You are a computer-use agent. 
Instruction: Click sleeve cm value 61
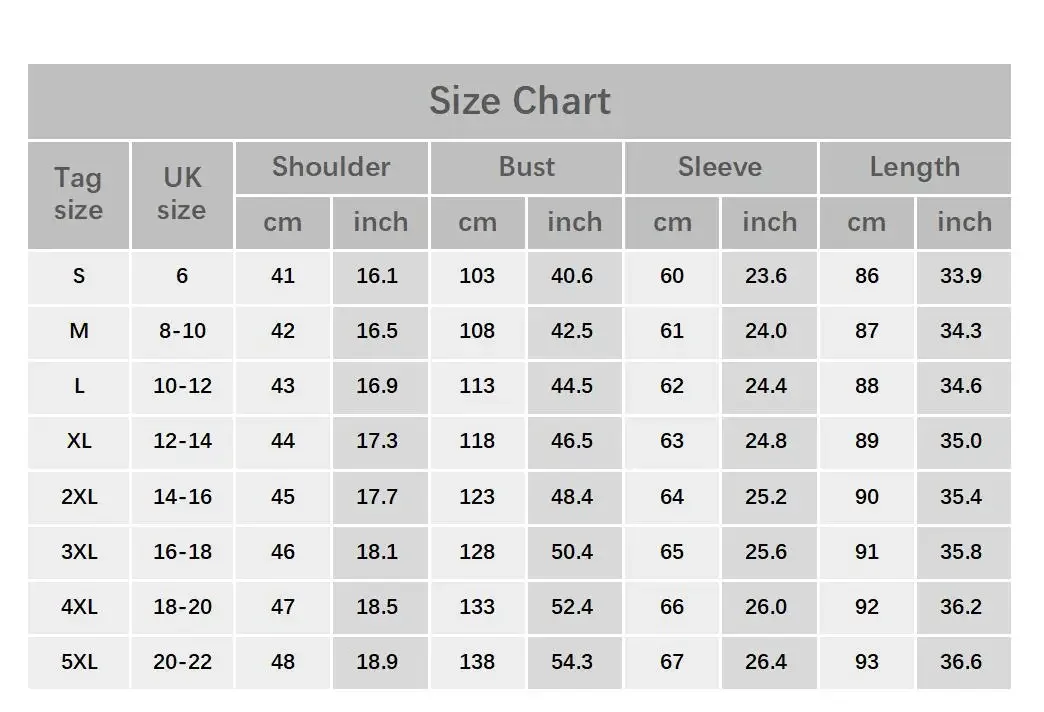pyautogui.click(x=672, y=332)
